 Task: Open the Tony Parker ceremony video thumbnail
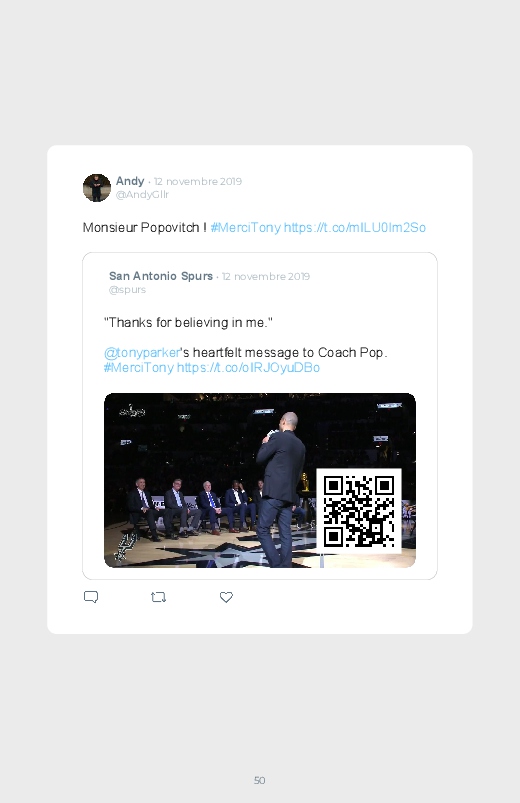tap(260, 480)
